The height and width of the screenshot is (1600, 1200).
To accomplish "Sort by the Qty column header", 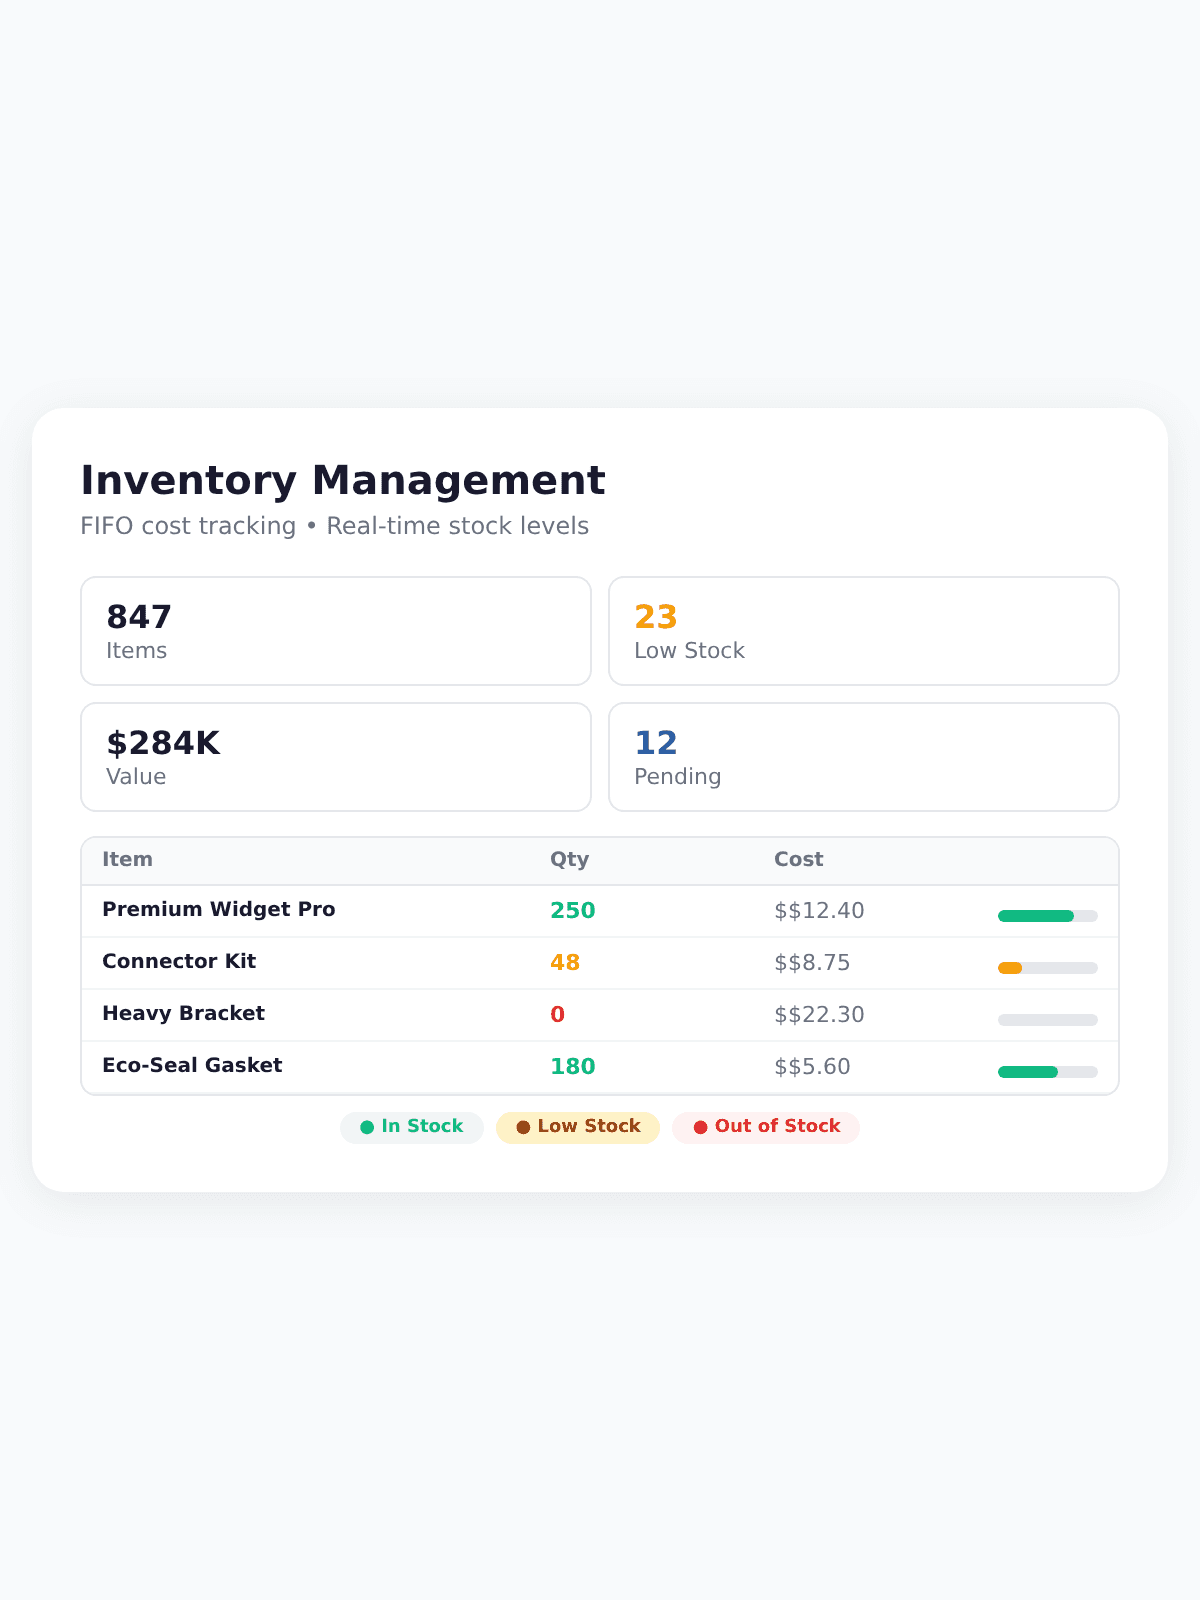I will point(569,859).
